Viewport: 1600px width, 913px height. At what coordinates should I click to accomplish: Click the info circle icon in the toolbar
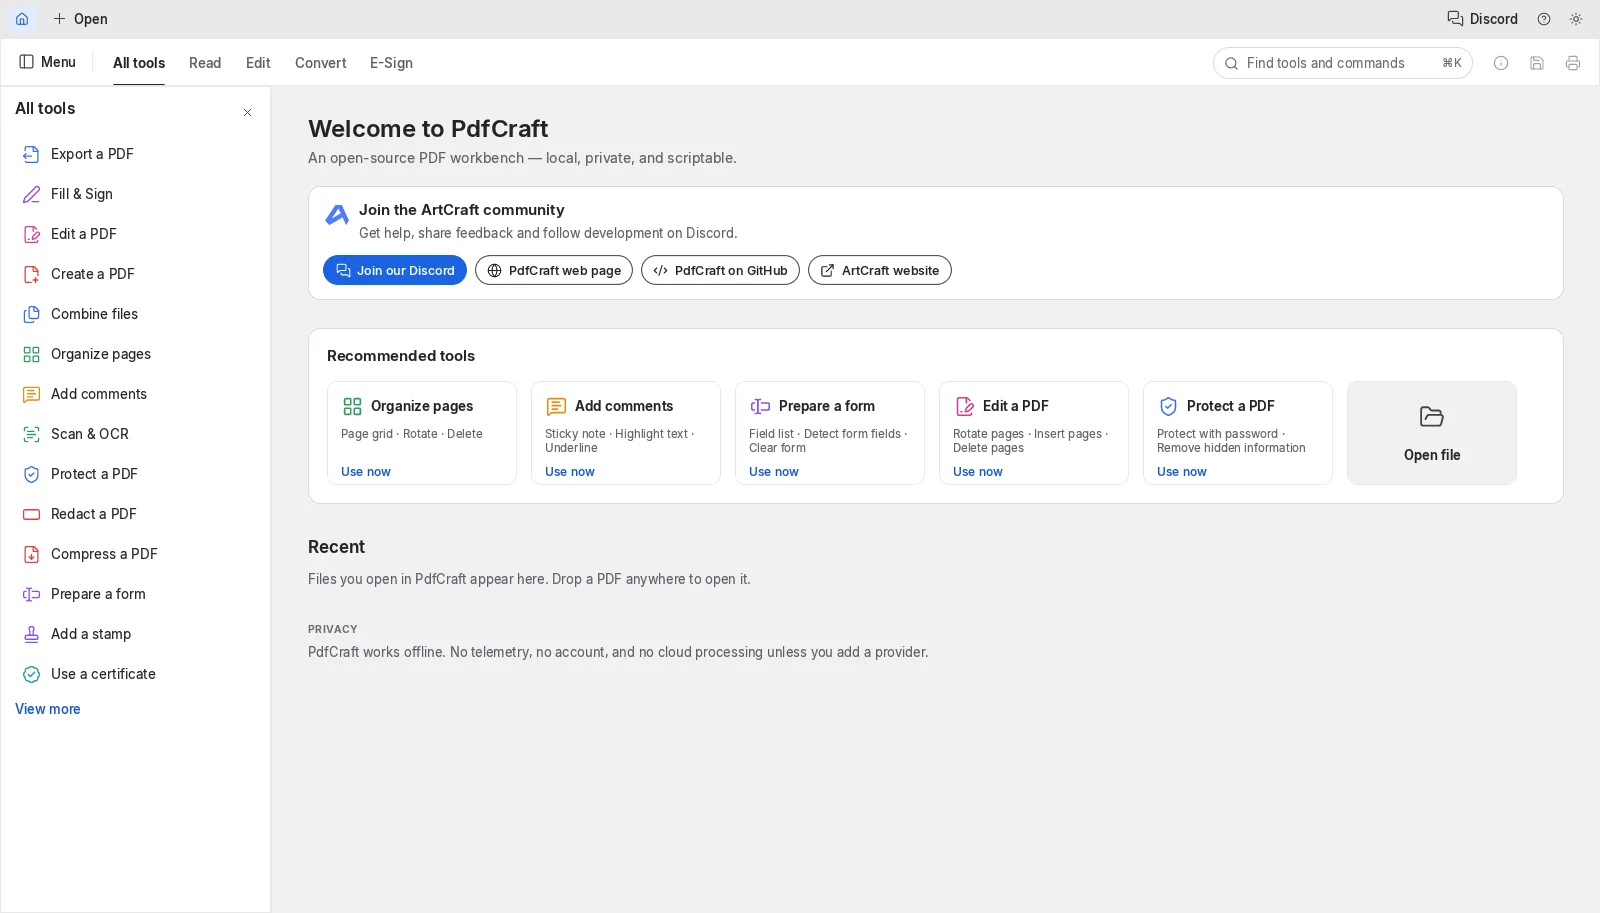click(1501, 63)
